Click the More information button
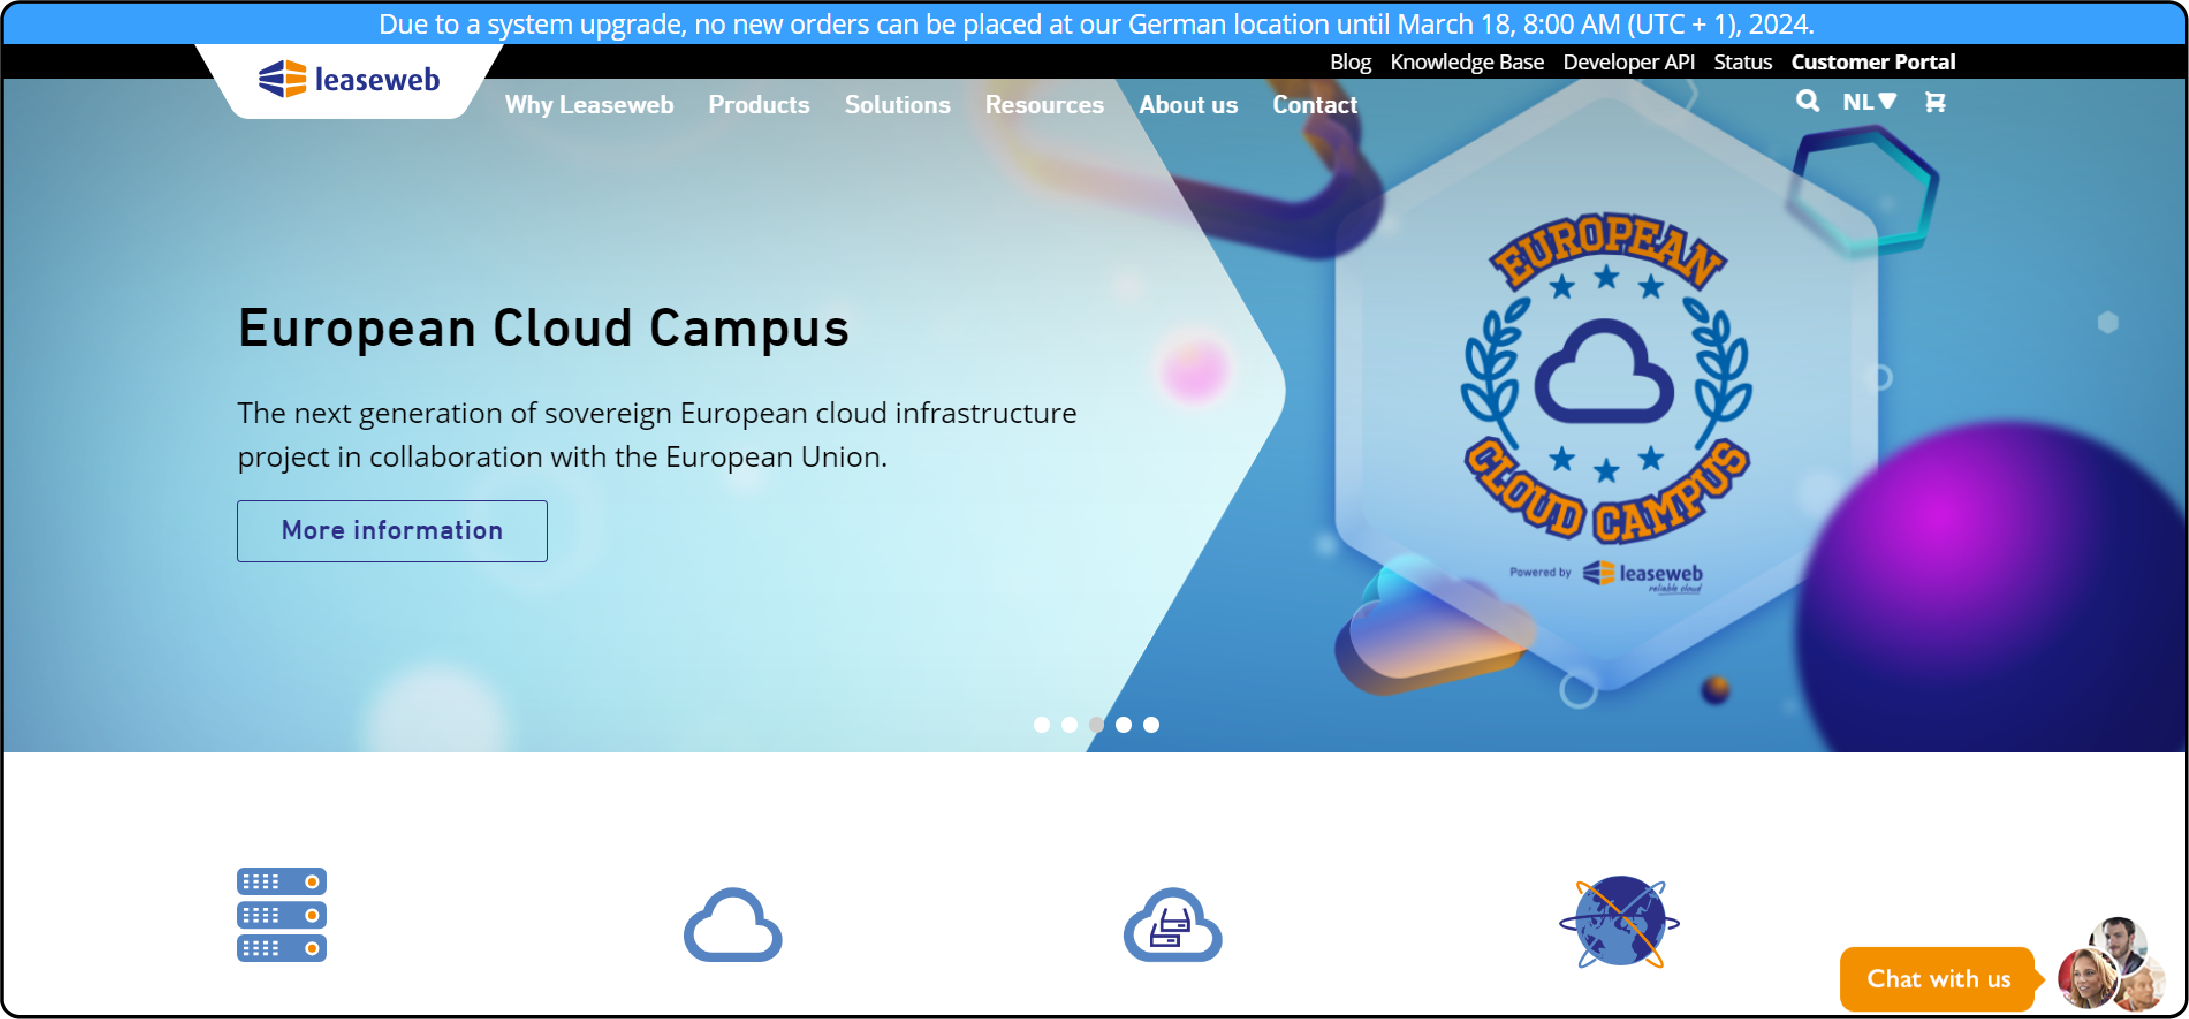The height and width of the screenshot is (1019, 2189). (392, 531)
